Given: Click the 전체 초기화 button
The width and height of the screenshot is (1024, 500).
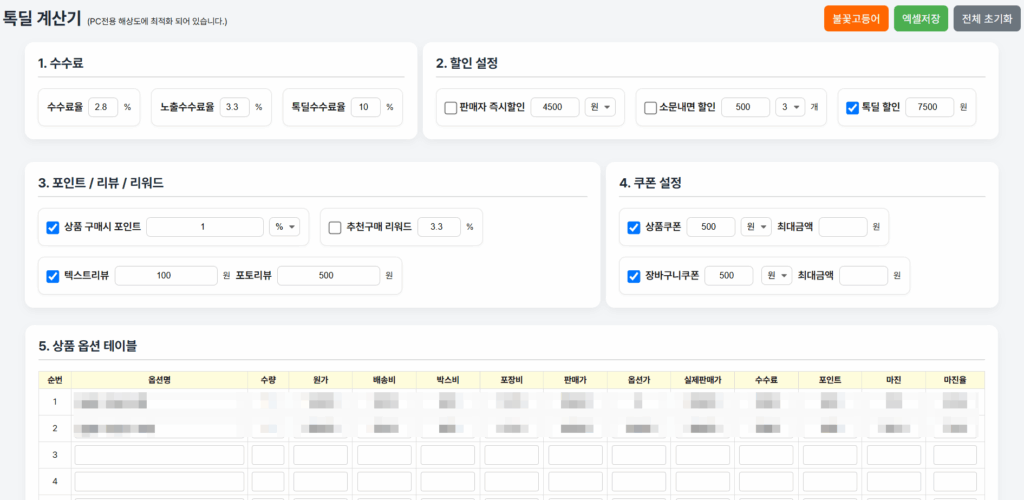Looking at the screenshot, I should (987, 18).
